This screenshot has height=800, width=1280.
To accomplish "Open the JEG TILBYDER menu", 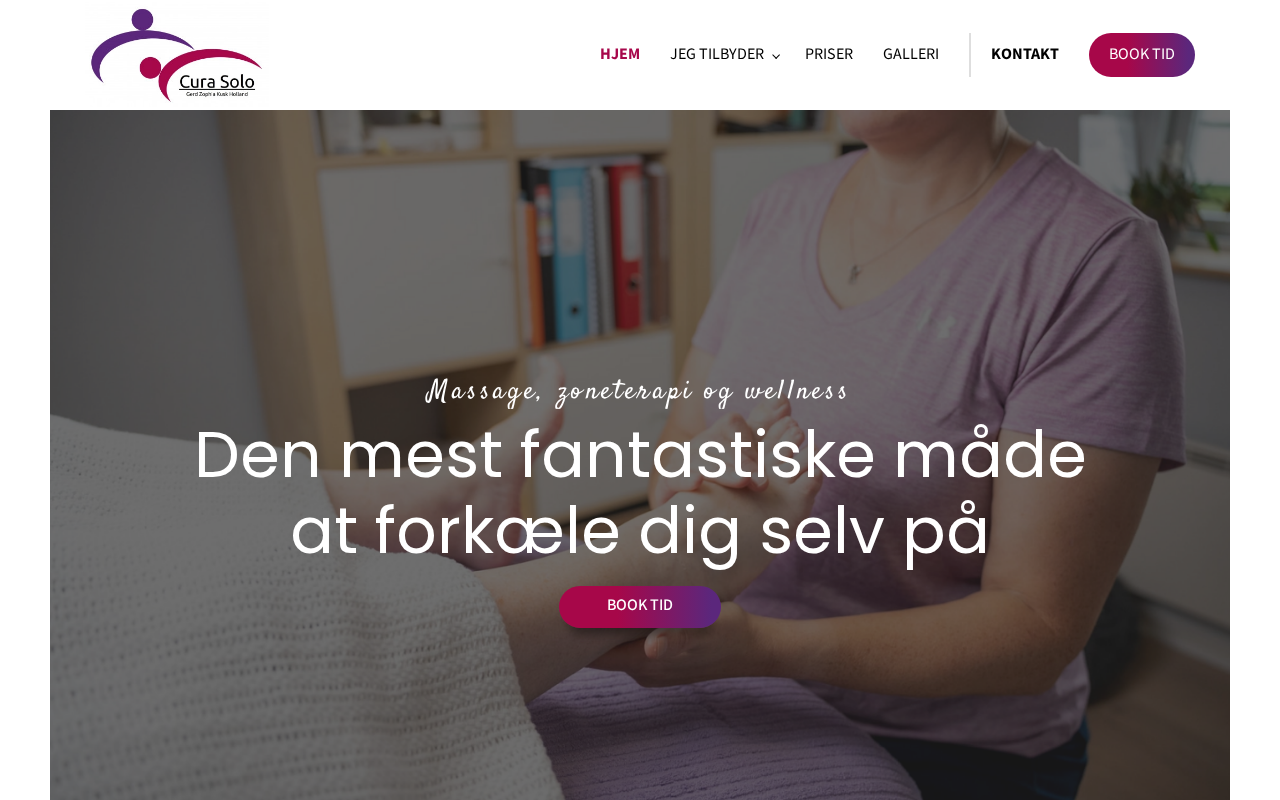I will tap(717, 54).
